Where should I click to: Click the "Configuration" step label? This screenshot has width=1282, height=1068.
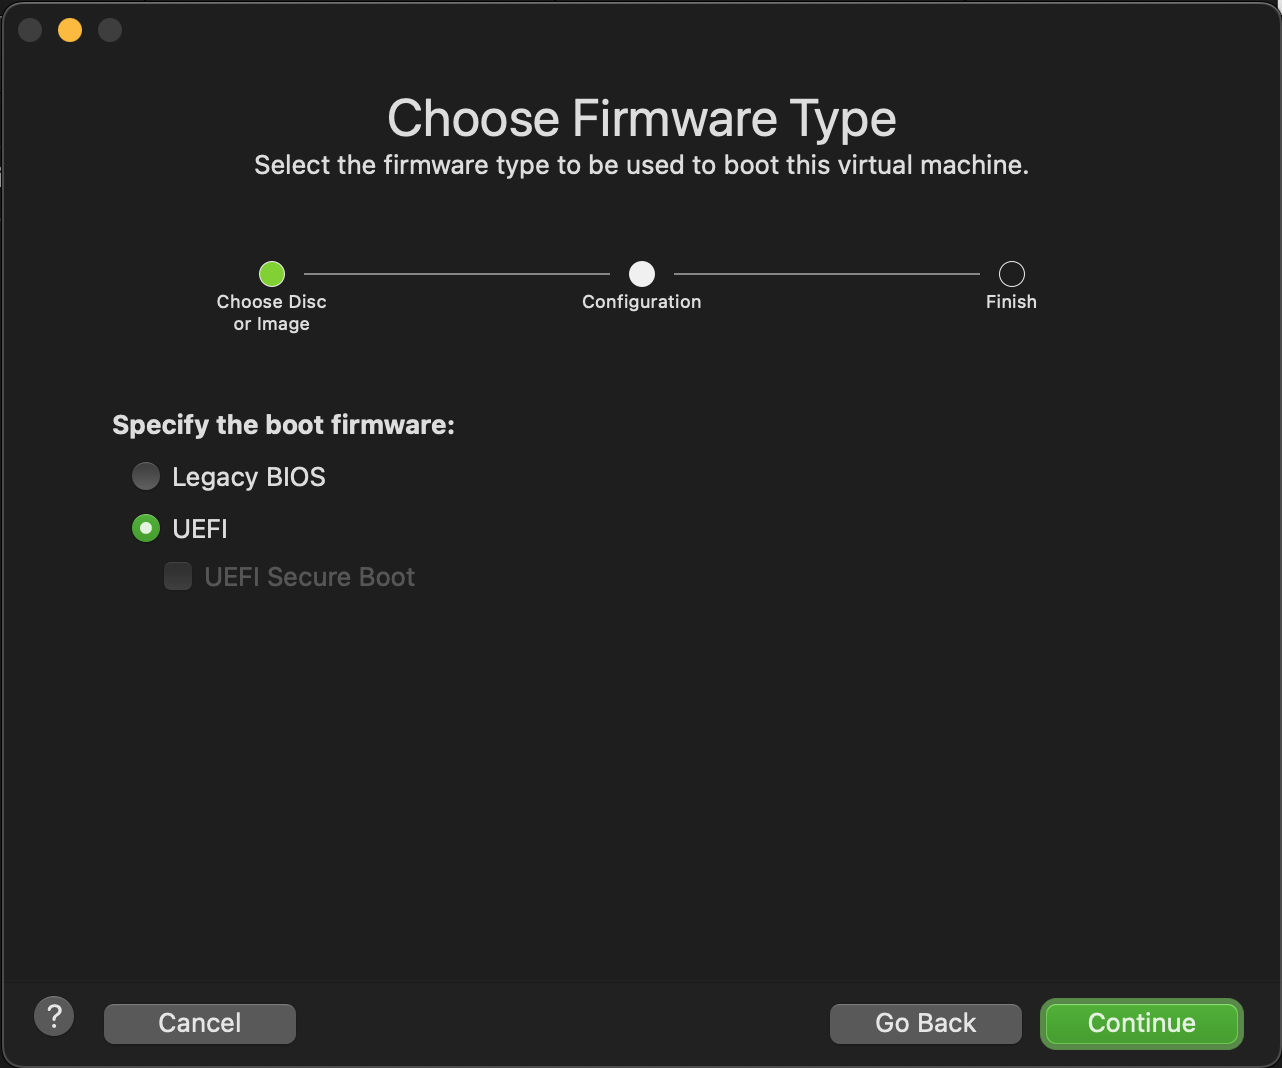point(642,302)
